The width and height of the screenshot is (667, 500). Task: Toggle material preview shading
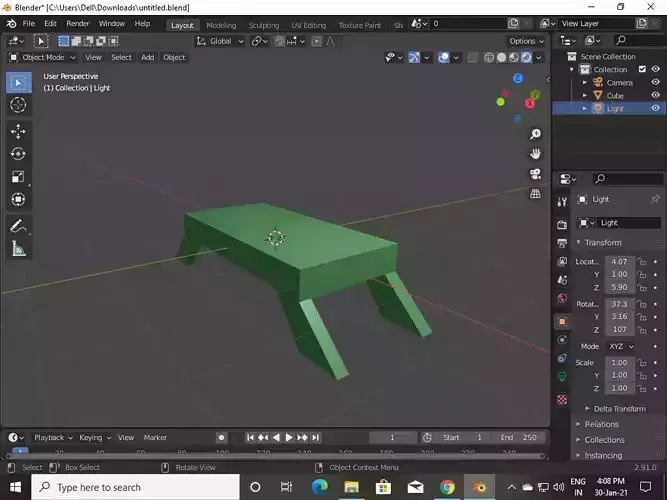514,57
